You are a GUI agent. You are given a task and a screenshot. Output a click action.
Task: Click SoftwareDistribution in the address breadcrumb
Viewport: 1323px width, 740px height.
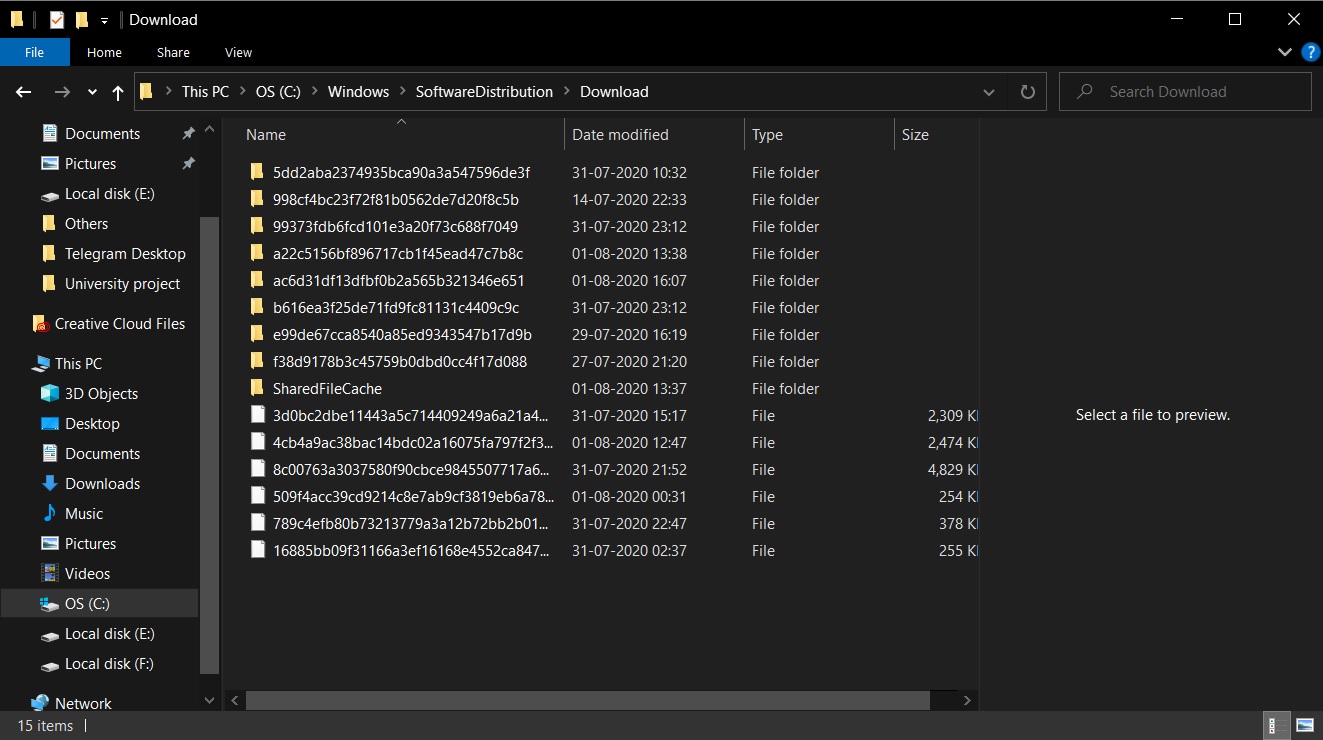click(484, 92)
